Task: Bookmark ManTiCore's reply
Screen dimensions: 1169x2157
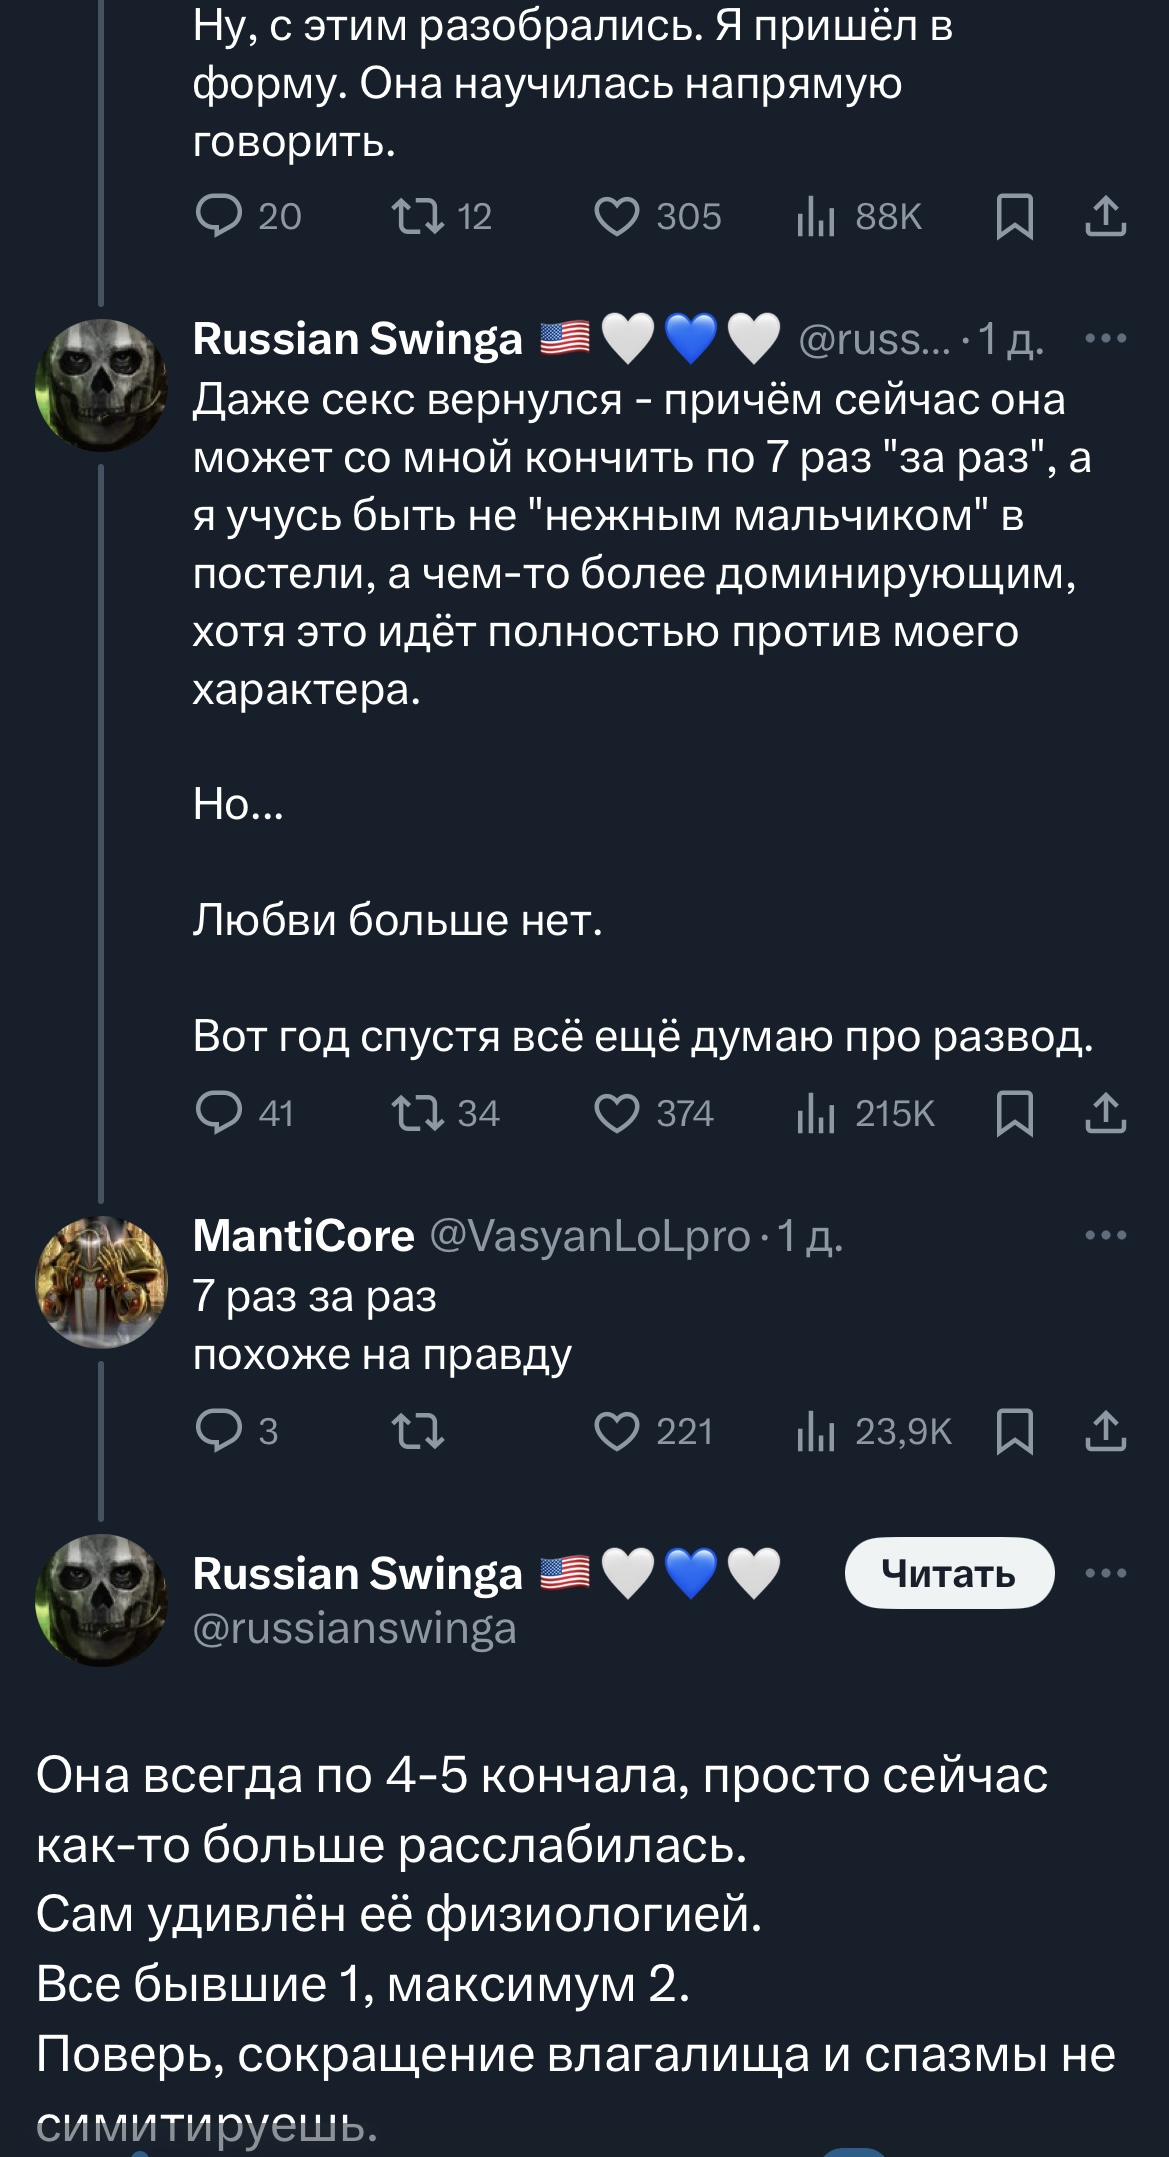Action: [x=1014, y=1431]
